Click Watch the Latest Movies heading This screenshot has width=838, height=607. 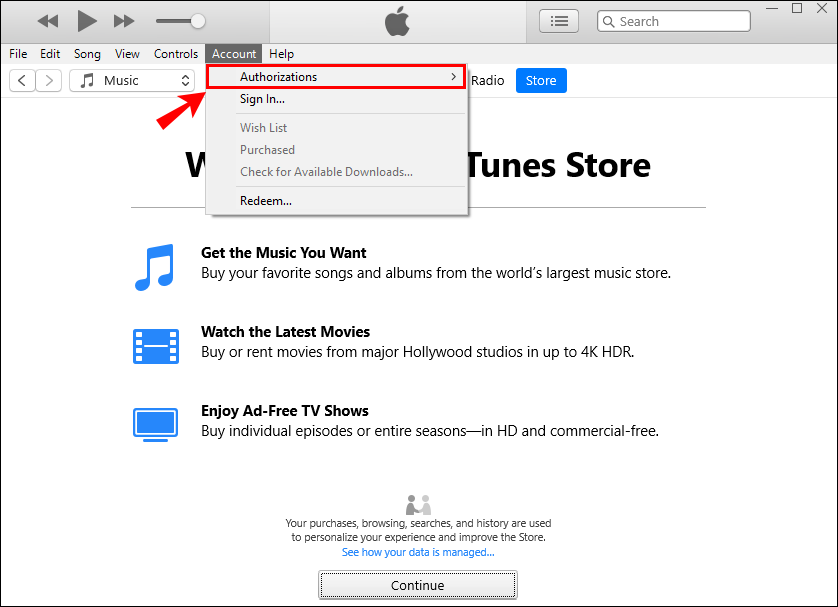pyautogui.click(x=285, y=331)
